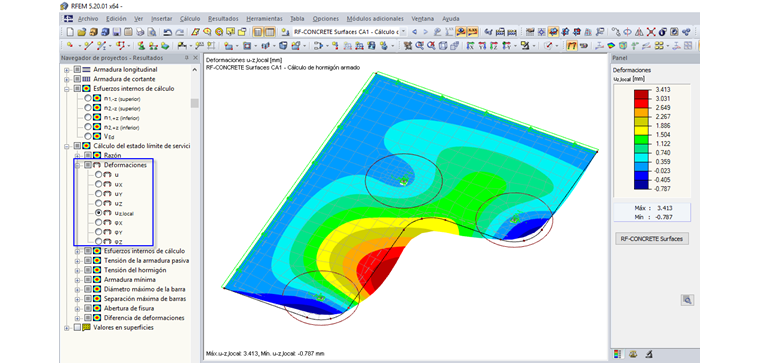760x363 pixels.
Task: Save the model with the floppy disk icon
Action: tap(117, 32)
